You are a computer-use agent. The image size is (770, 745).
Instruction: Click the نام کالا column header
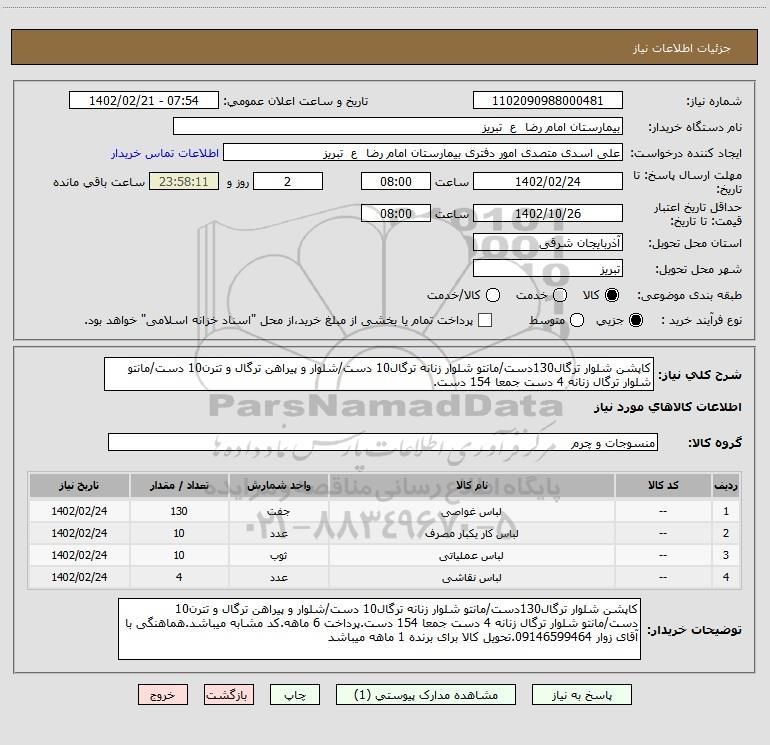click(x=471, y=486)
